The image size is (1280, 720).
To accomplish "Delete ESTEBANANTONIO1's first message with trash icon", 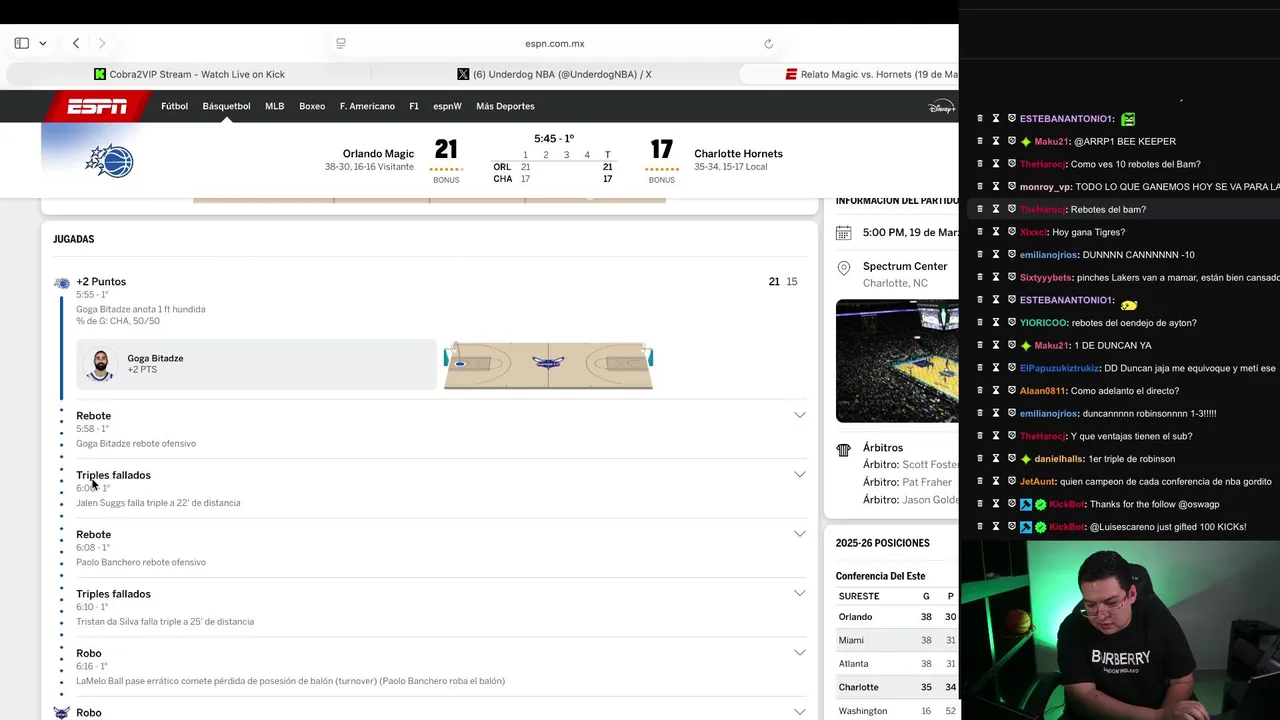I will click(x=980, y=118).
